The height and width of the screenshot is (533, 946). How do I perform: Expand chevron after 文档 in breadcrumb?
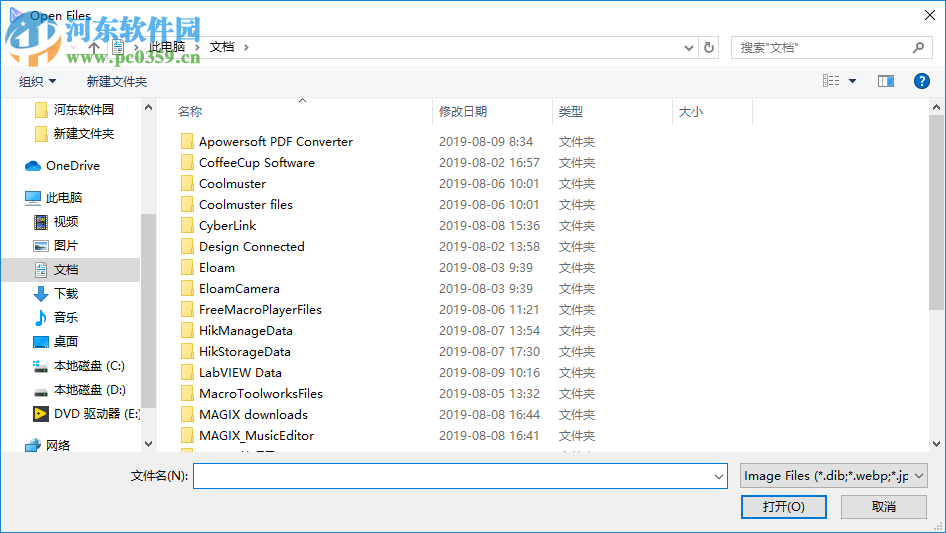coord(246,47)
